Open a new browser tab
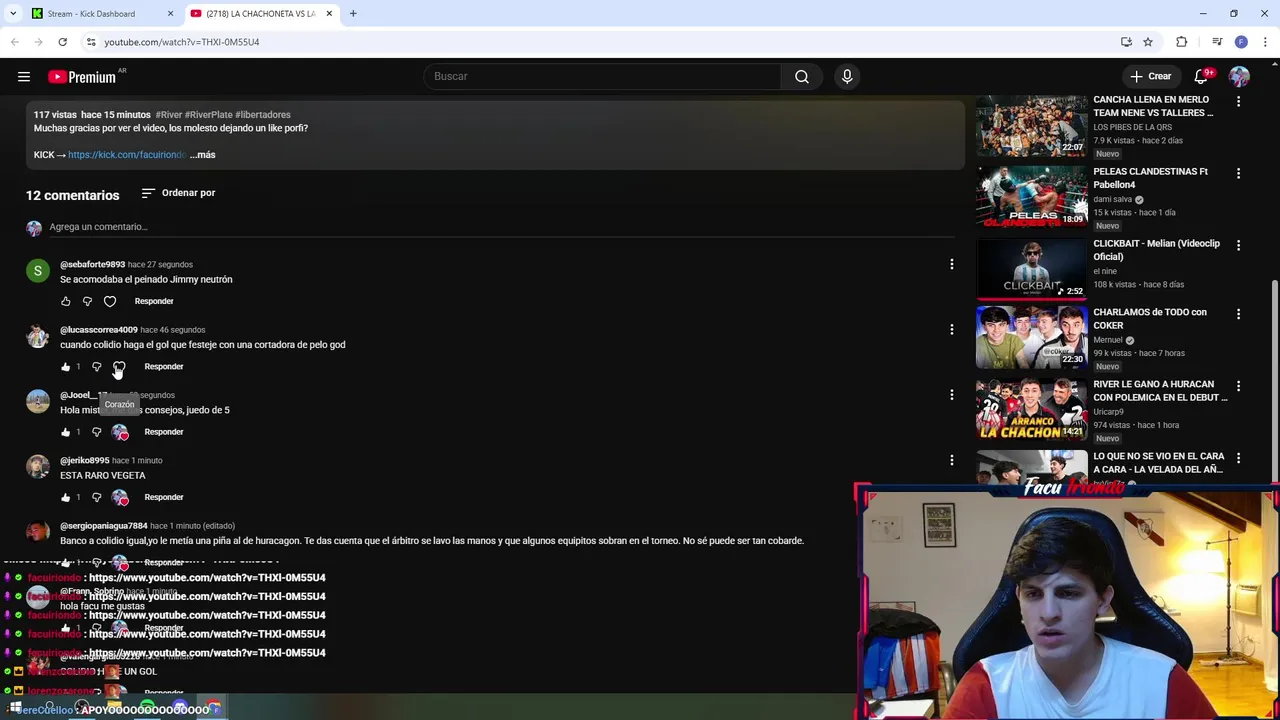Viewport: 1280px width, 720px height. 353,14
